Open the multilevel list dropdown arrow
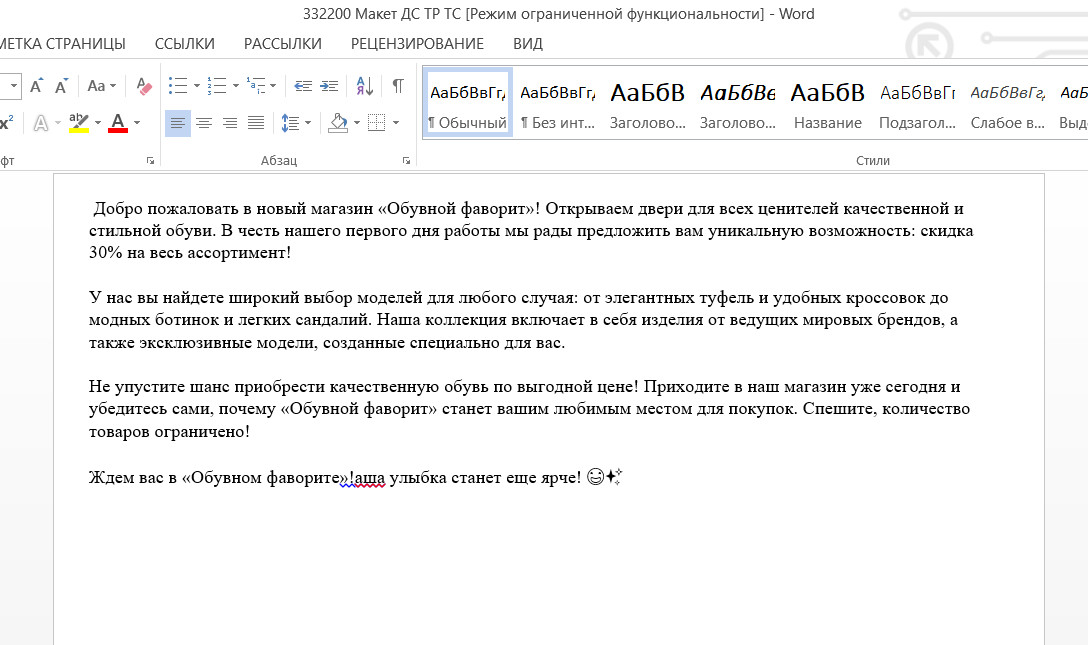This screenshot has width=1088, height=645. (x=273, y=86)
